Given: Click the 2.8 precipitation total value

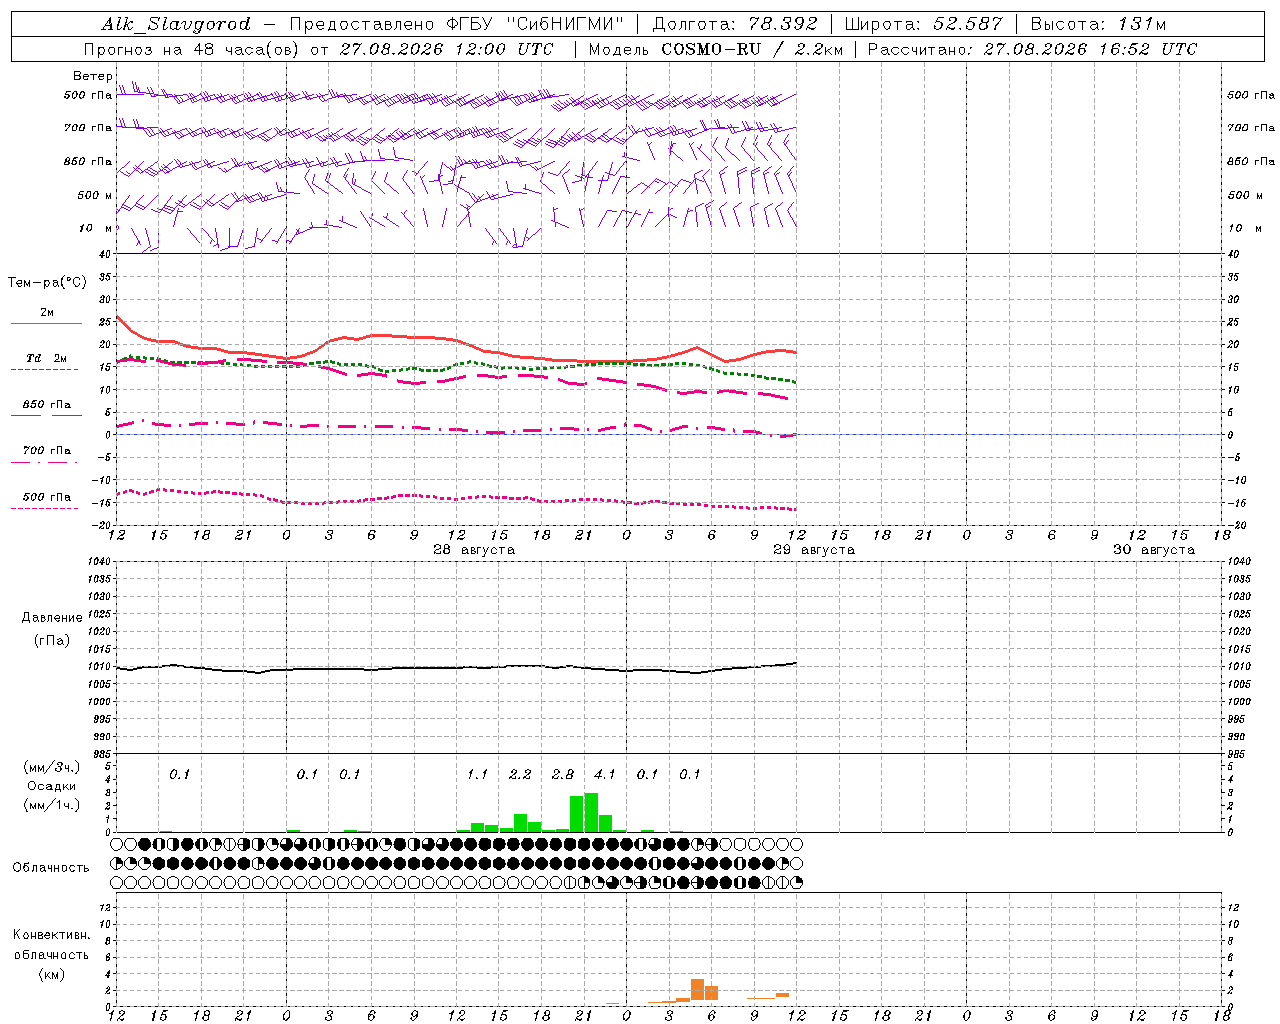Looking at the screenshot, I should coord(563,774).
